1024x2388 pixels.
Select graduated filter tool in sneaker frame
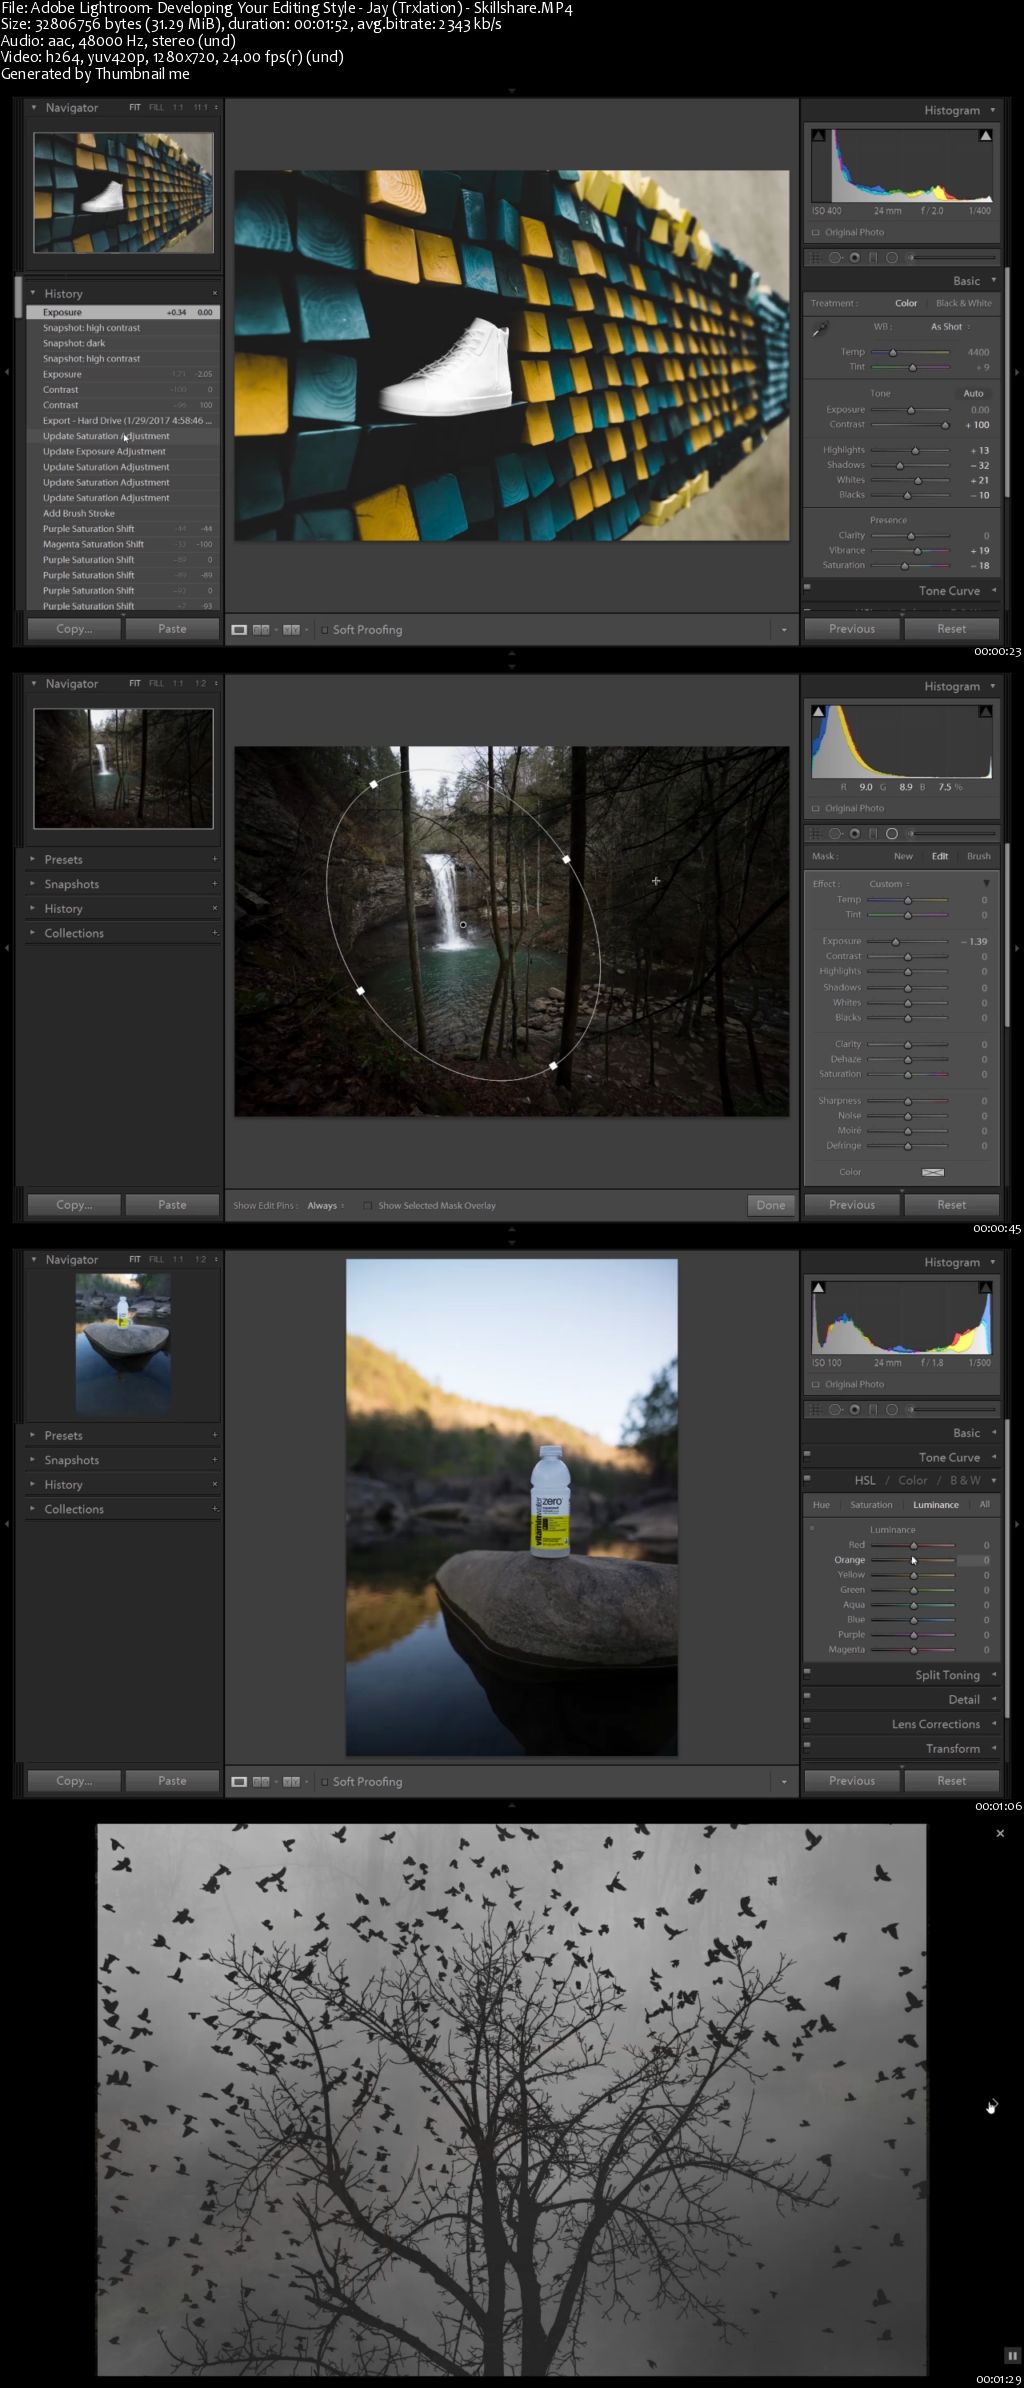tap(873, 258)
